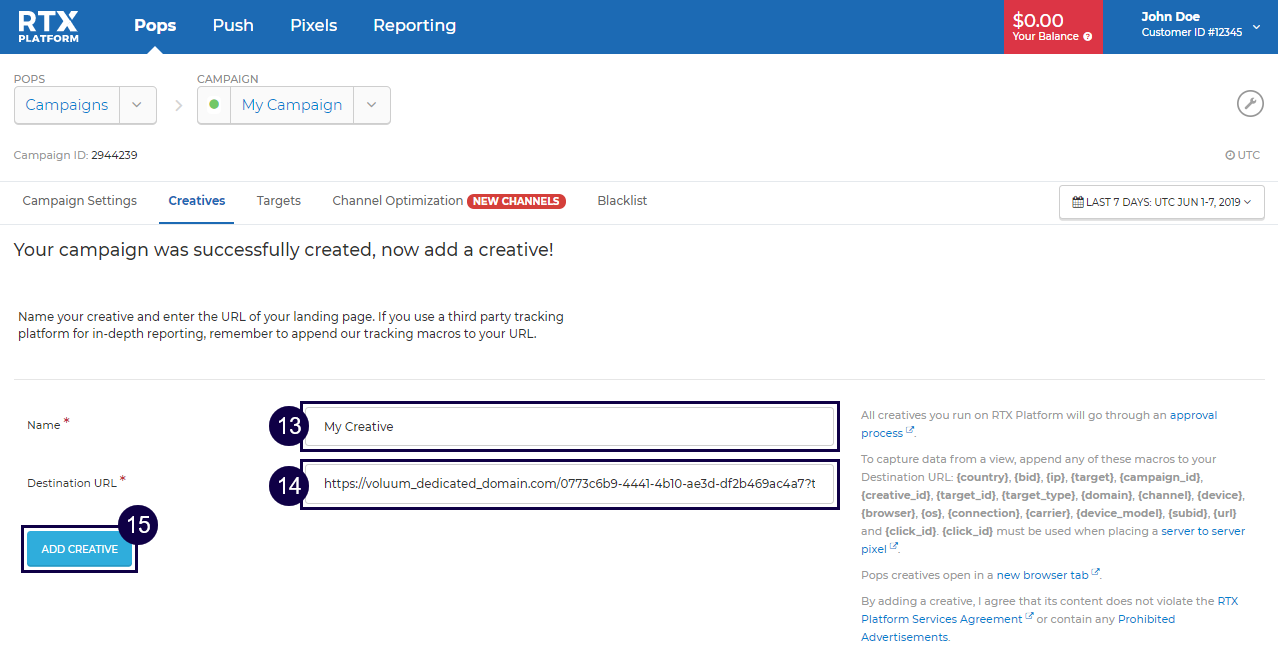Expand the Campaigns dropdown arrow
This screenshot has width=1278, height=657.
click(x=138, y=105)
